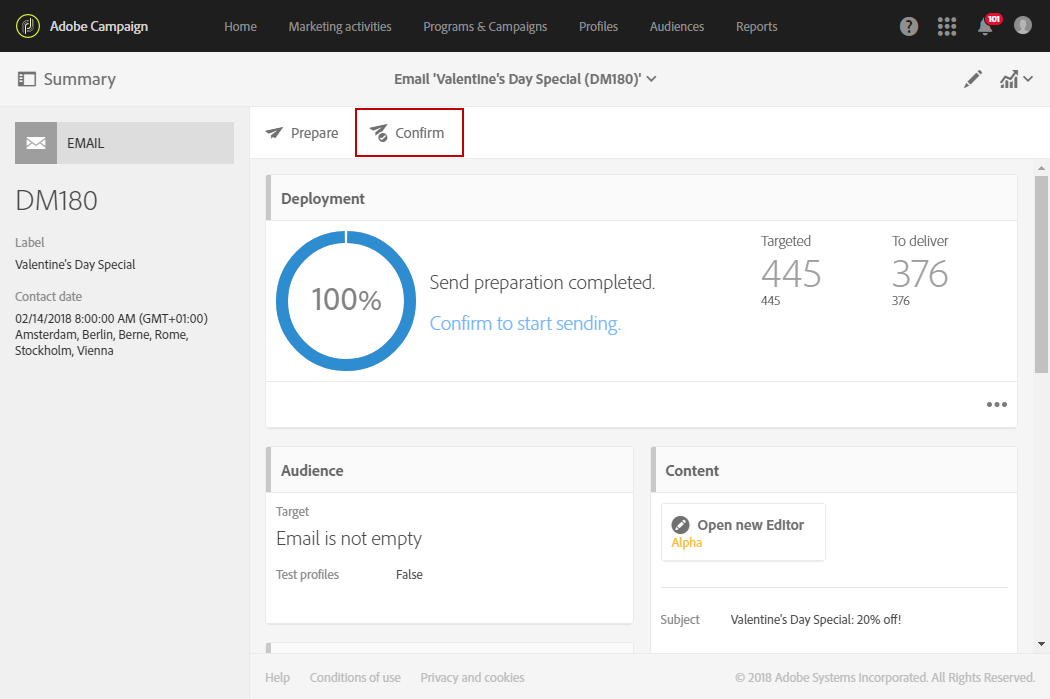This screenshot has width=1050, height=699.
Task: Go to the Home menu
Action: (240, 26)
